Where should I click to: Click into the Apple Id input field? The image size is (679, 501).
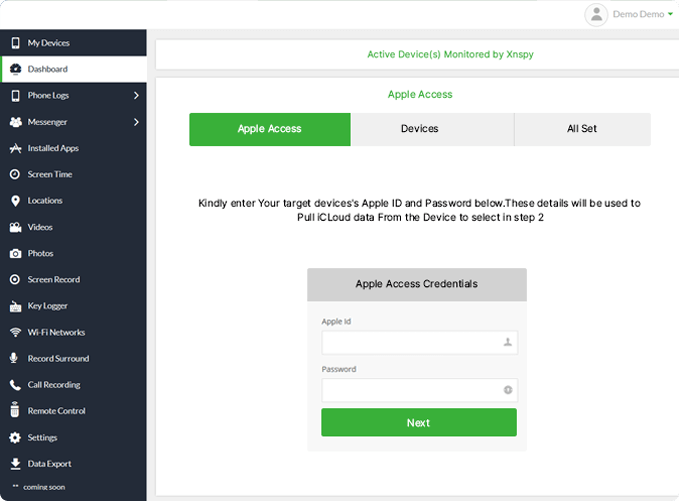click(410, 342)
